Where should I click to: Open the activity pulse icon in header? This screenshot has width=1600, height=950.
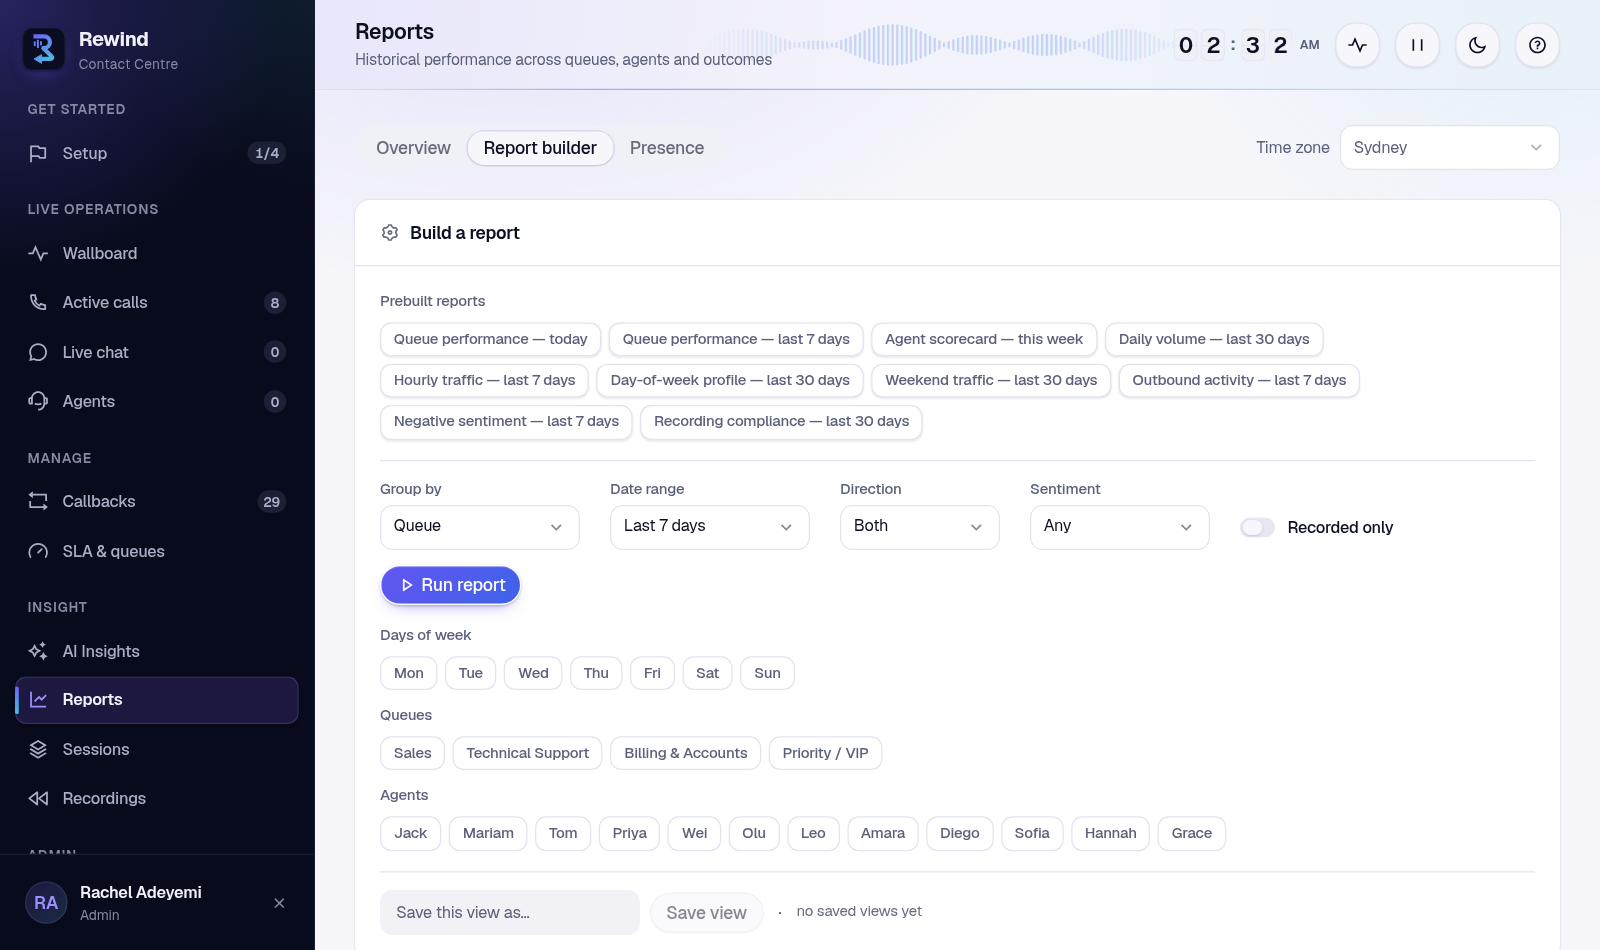[x=1357, y=45]
